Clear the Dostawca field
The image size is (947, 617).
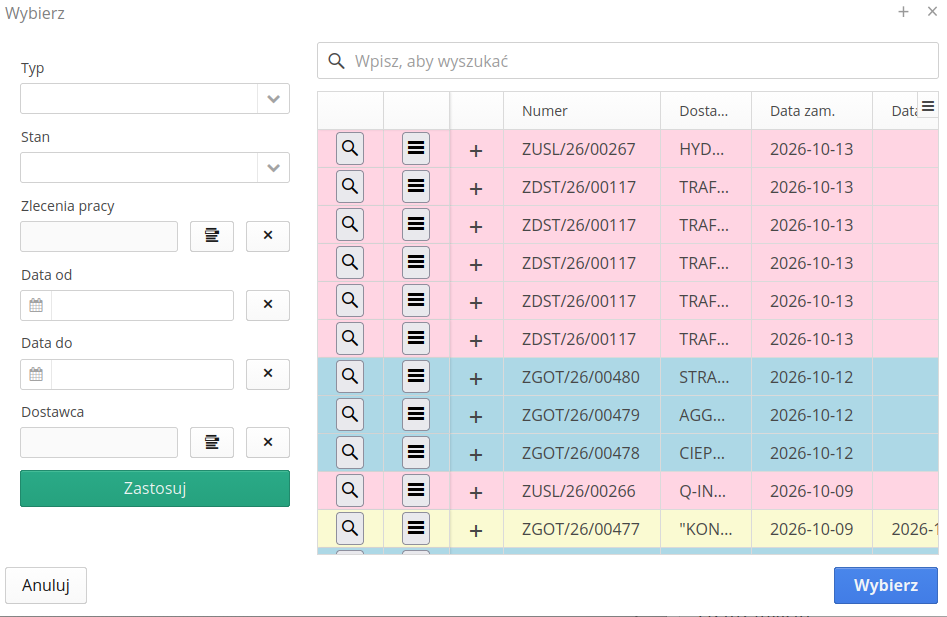point(268,443)
